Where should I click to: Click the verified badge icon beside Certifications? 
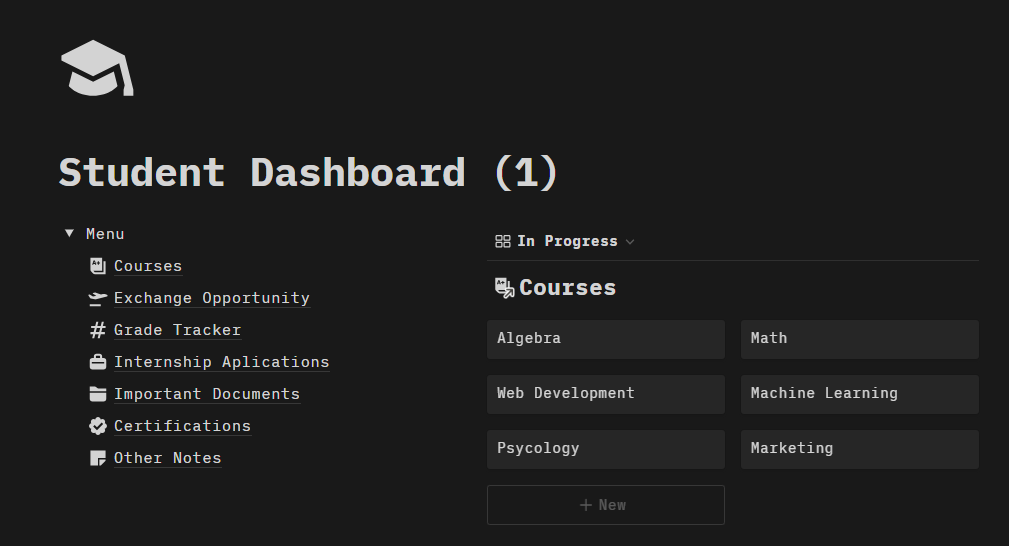[97, 426]
